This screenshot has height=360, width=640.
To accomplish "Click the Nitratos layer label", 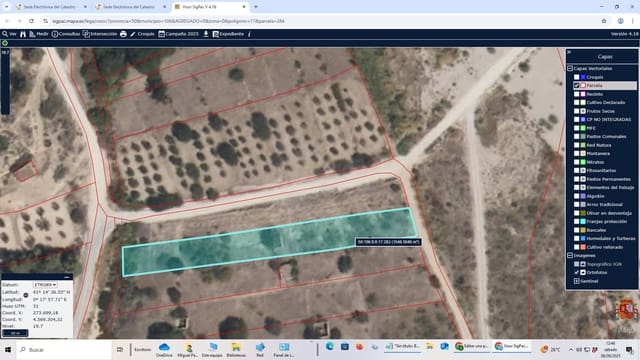I will tap(595, 162).
